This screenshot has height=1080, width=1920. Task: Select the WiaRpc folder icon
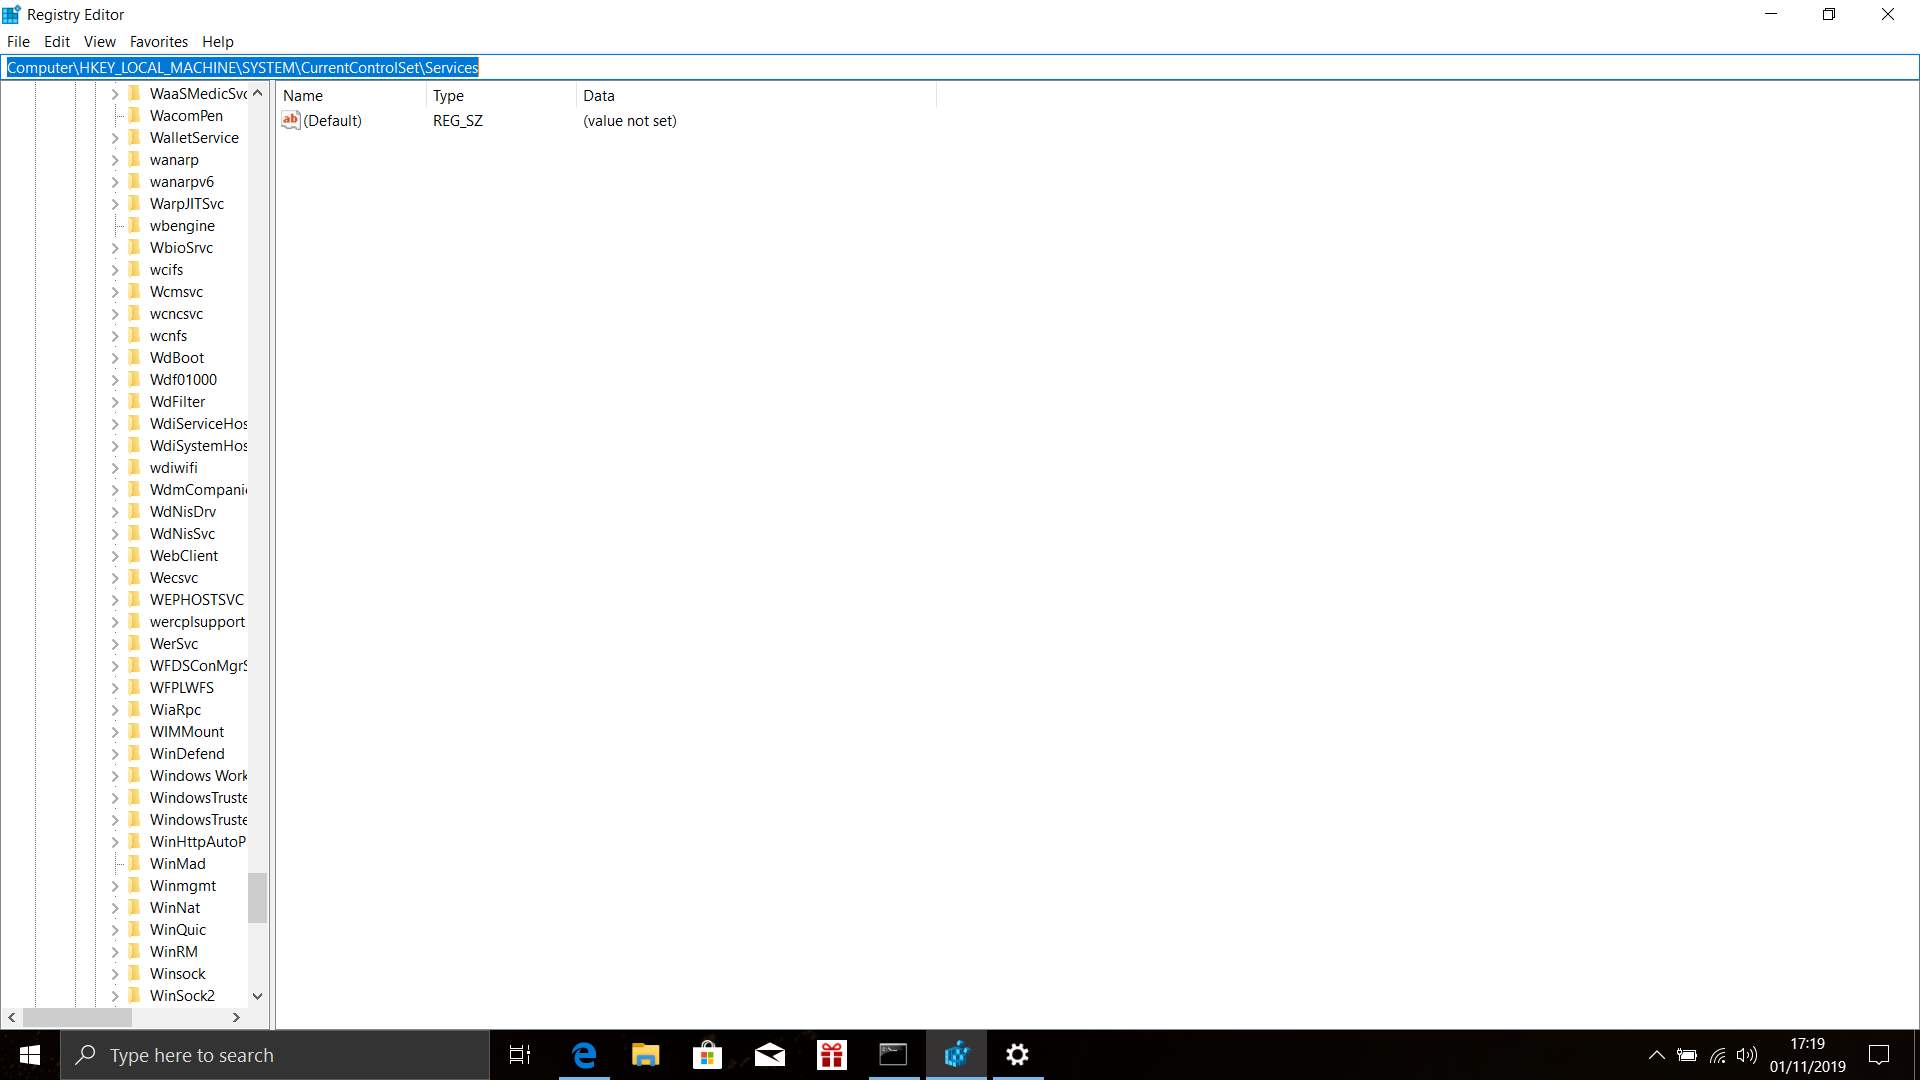coord(135,709)
